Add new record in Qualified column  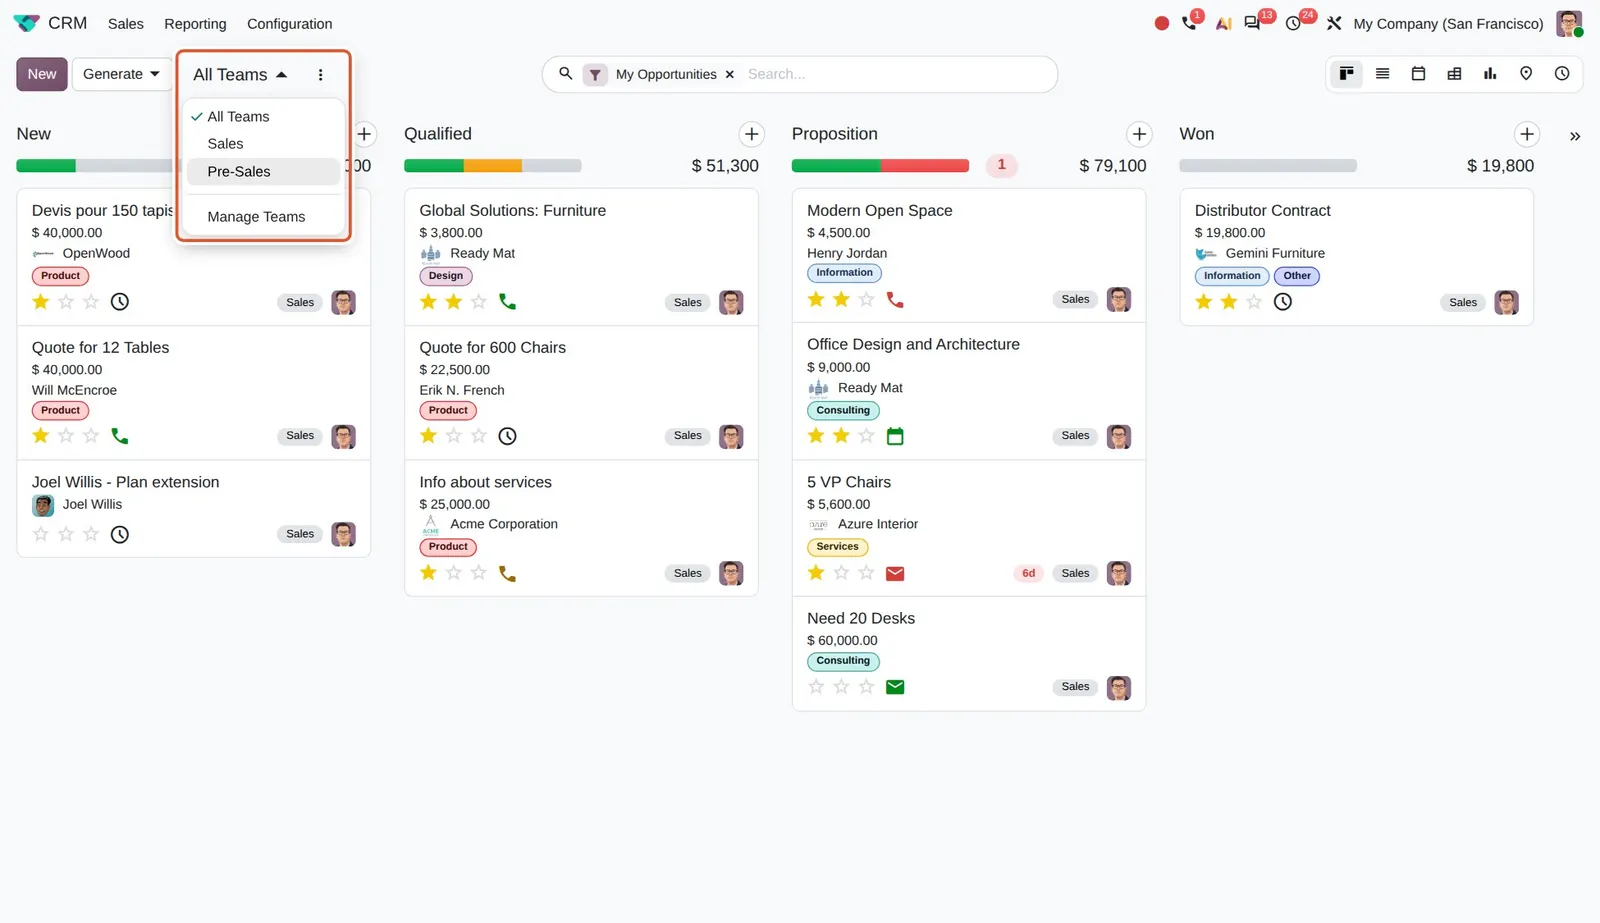pos(751,134)
